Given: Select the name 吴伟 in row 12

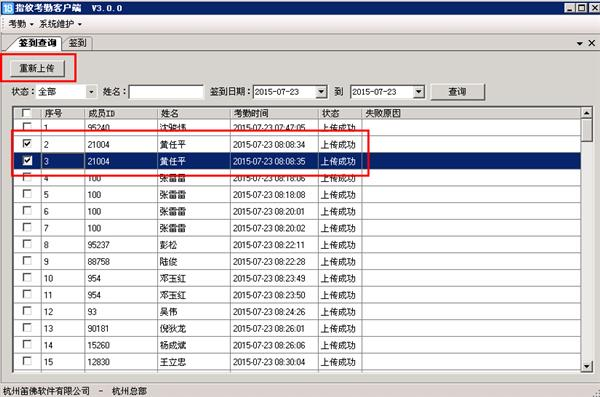Looking at the screenshot, I should 168,312.
